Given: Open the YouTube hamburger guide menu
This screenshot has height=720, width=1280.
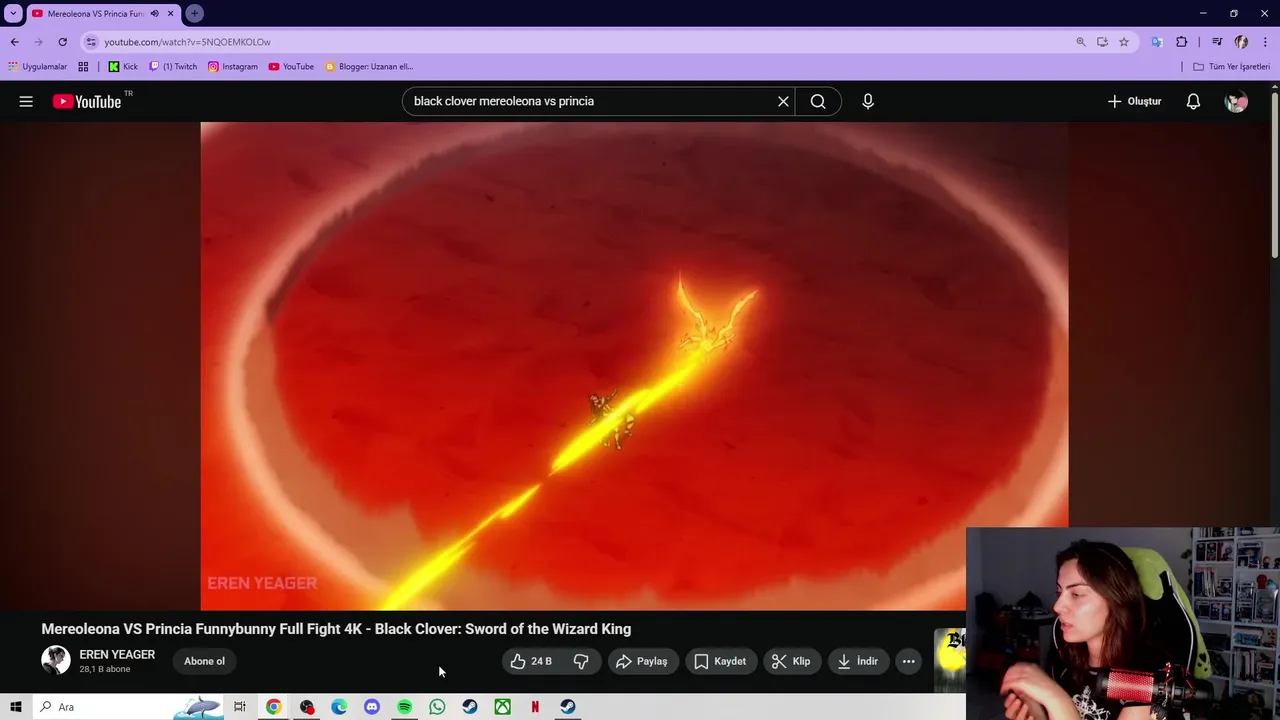Looking at the screenshot, I should coord(26,101).
